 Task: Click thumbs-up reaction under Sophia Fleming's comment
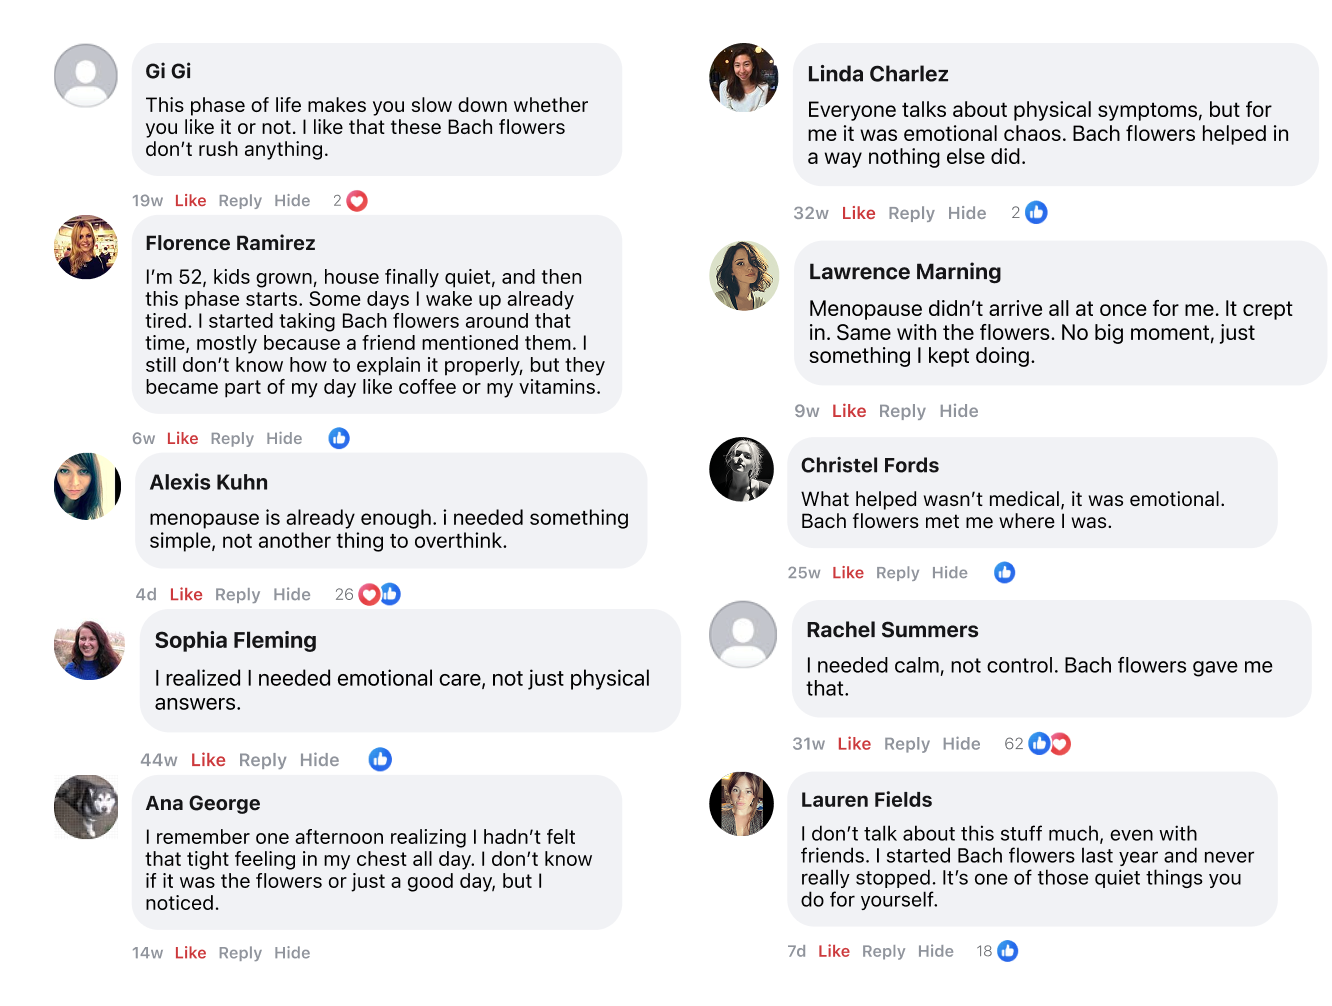380,760
